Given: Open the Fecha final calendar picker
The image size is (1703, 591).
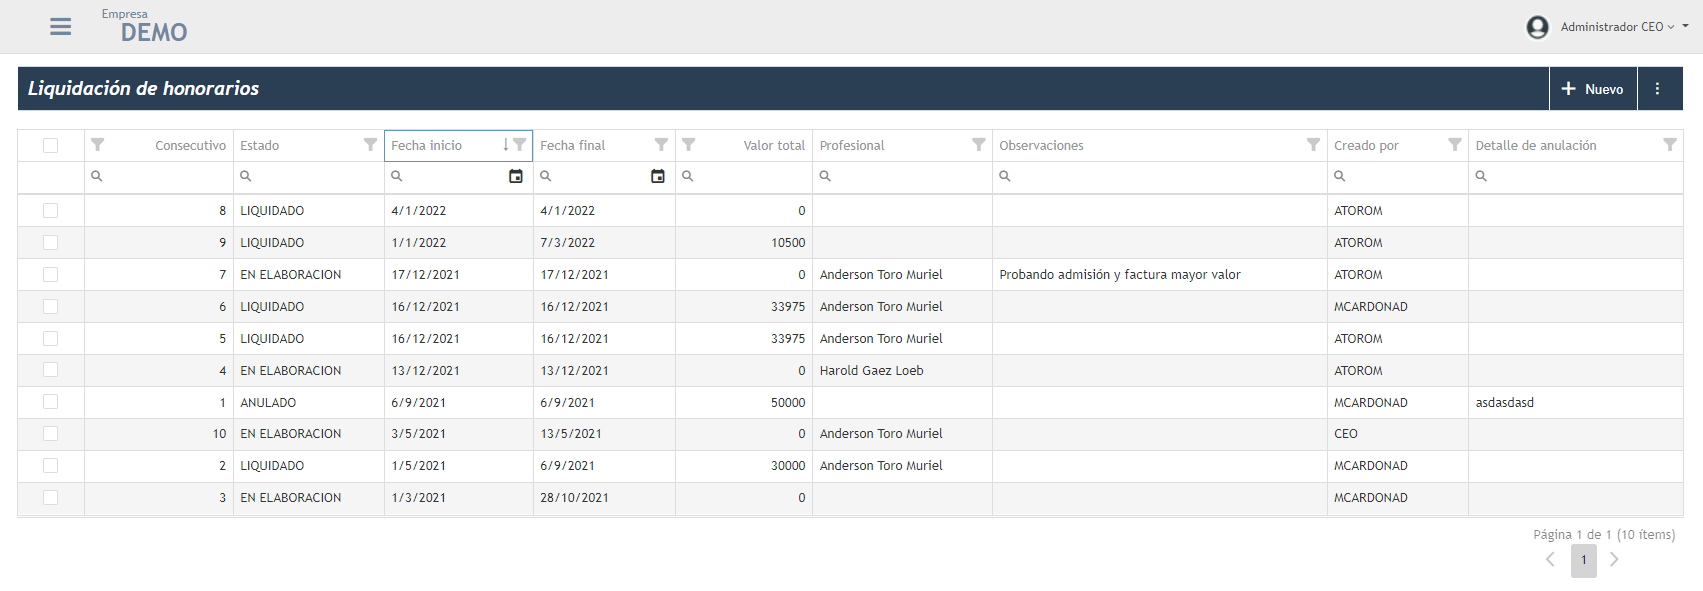Looking at the screenshot, I should click(x=658, y=176).
